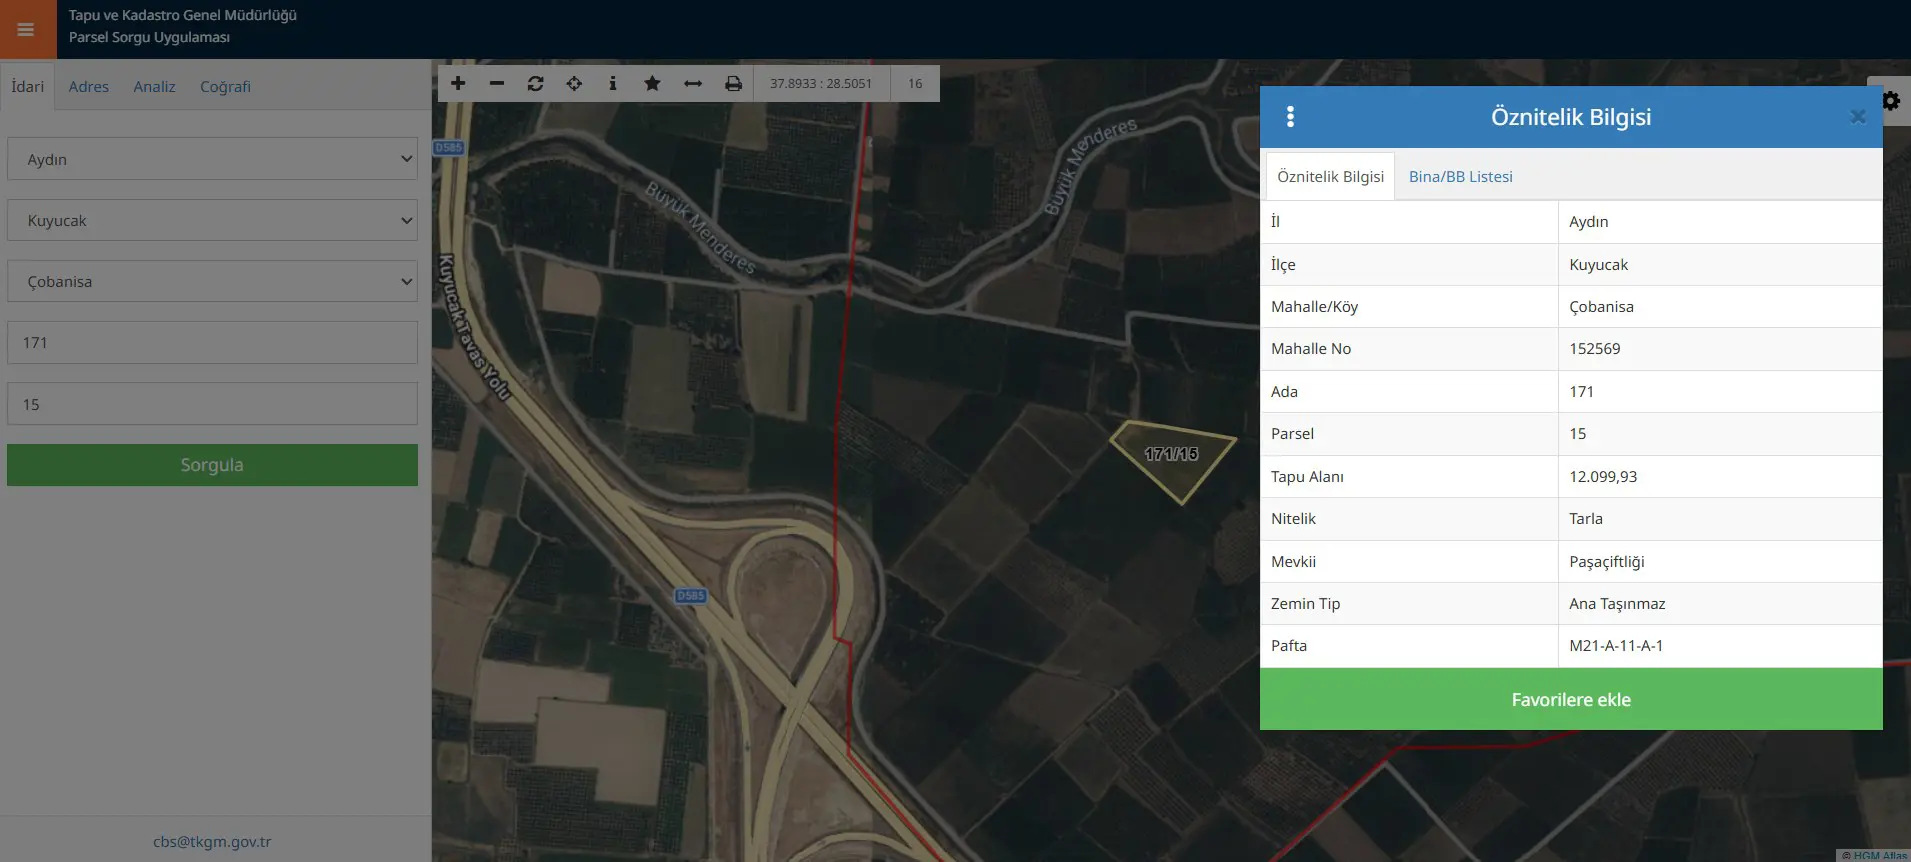Click the coordinates display 37.8933 : 28.5051
Image resolution: width=1911 pixels, height=862 pixels.
[821, 84]
